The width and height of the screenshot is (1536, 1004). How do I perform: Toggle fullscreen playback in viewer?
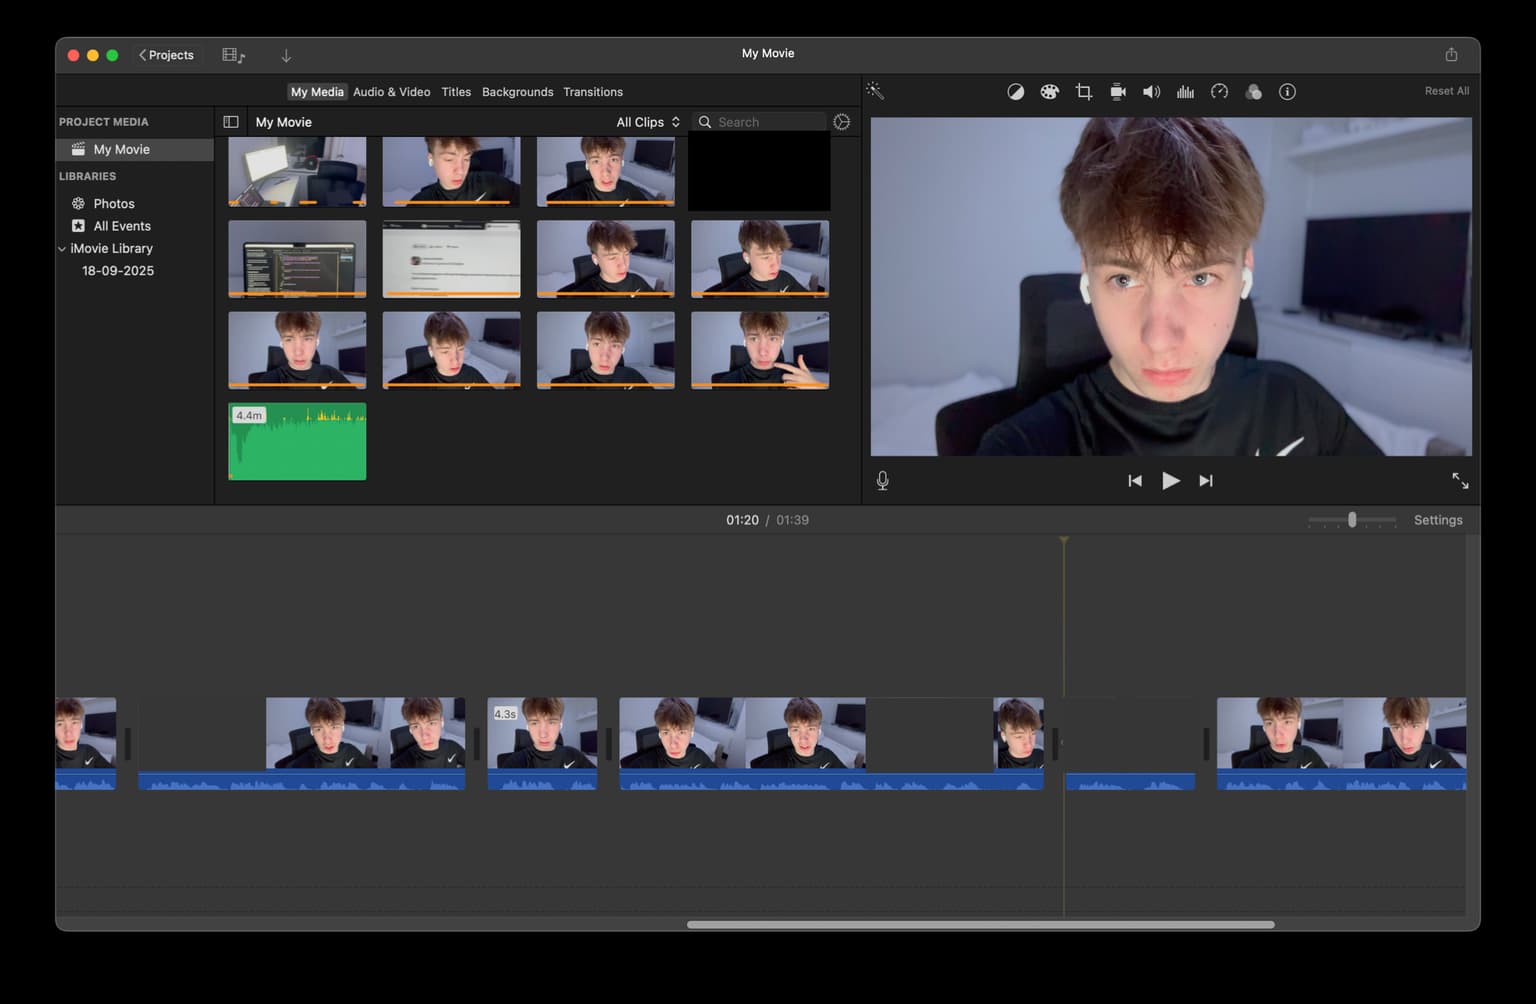pos(1460,481)
